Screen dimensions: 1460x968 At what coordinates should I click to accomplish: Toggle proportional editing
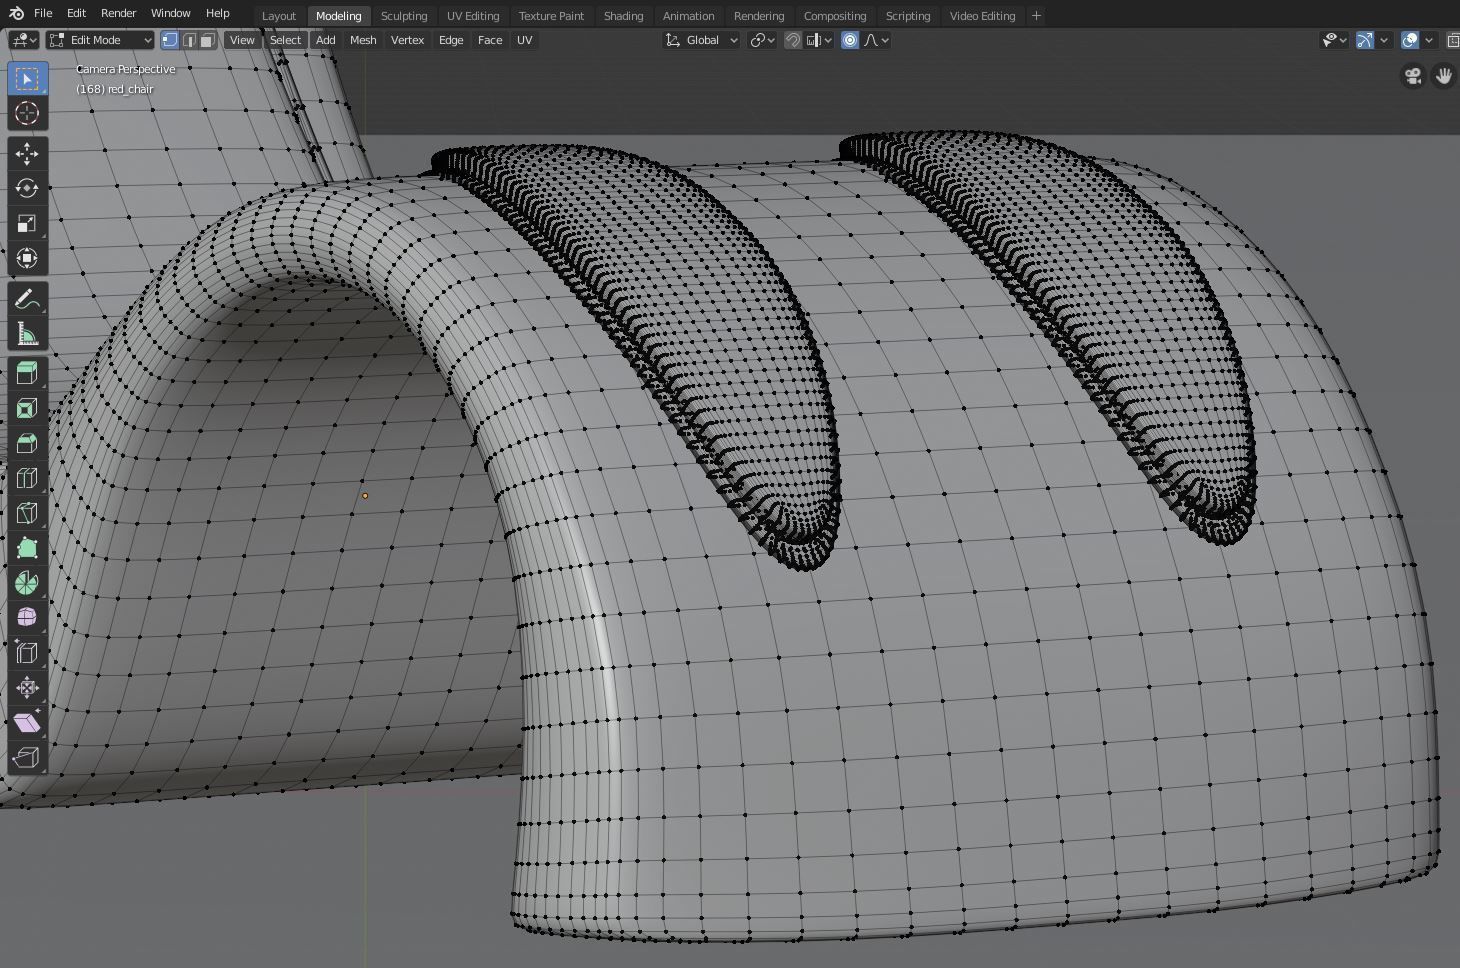850,40
